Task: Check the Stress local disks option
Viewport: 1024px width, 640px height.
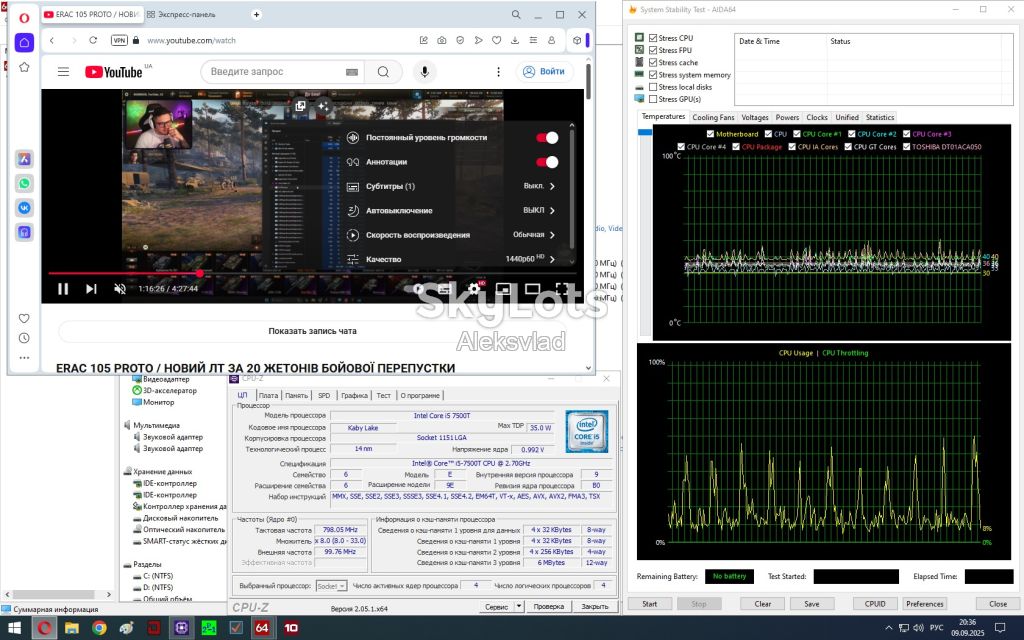Action: click(x=653, y=87)
